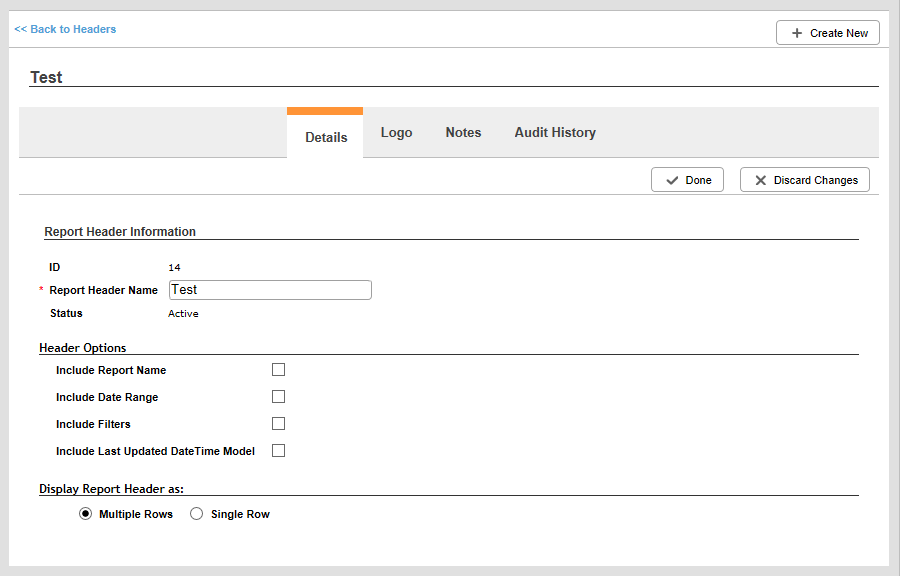Switch to the Logo tab
This screenshot has height=576, width=900.
[x=396, y=133]
